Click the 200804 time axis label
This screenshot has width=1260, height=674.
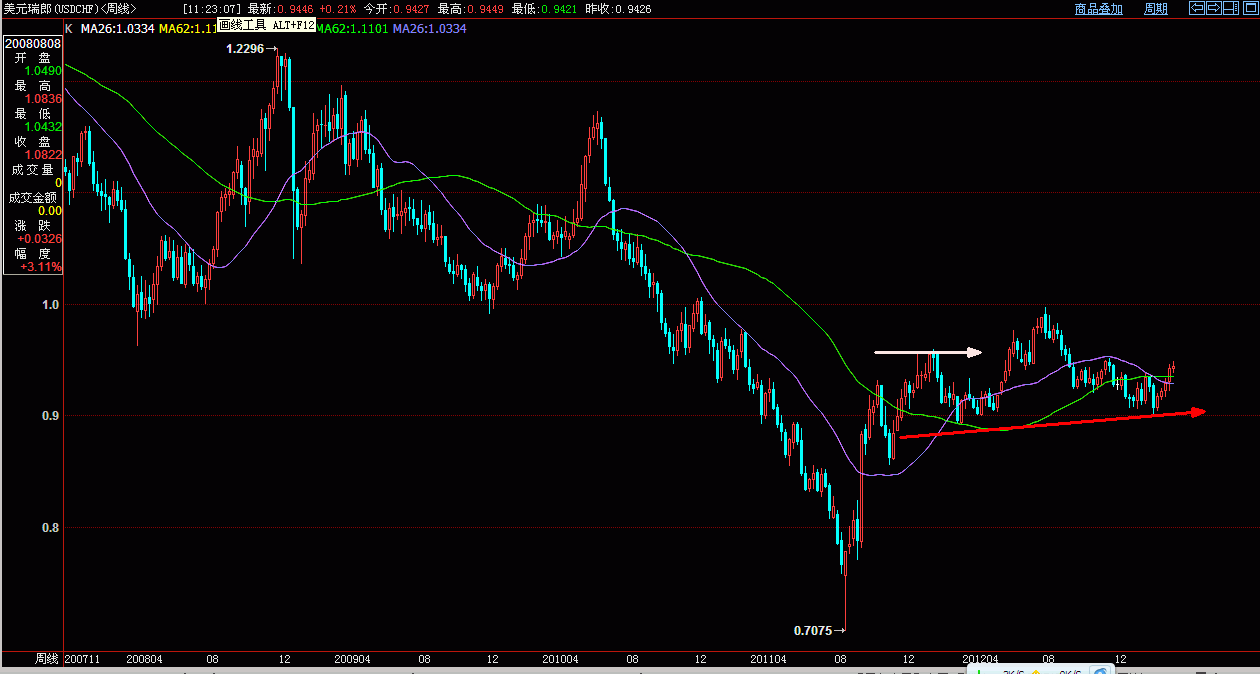[x=145, y=660]
